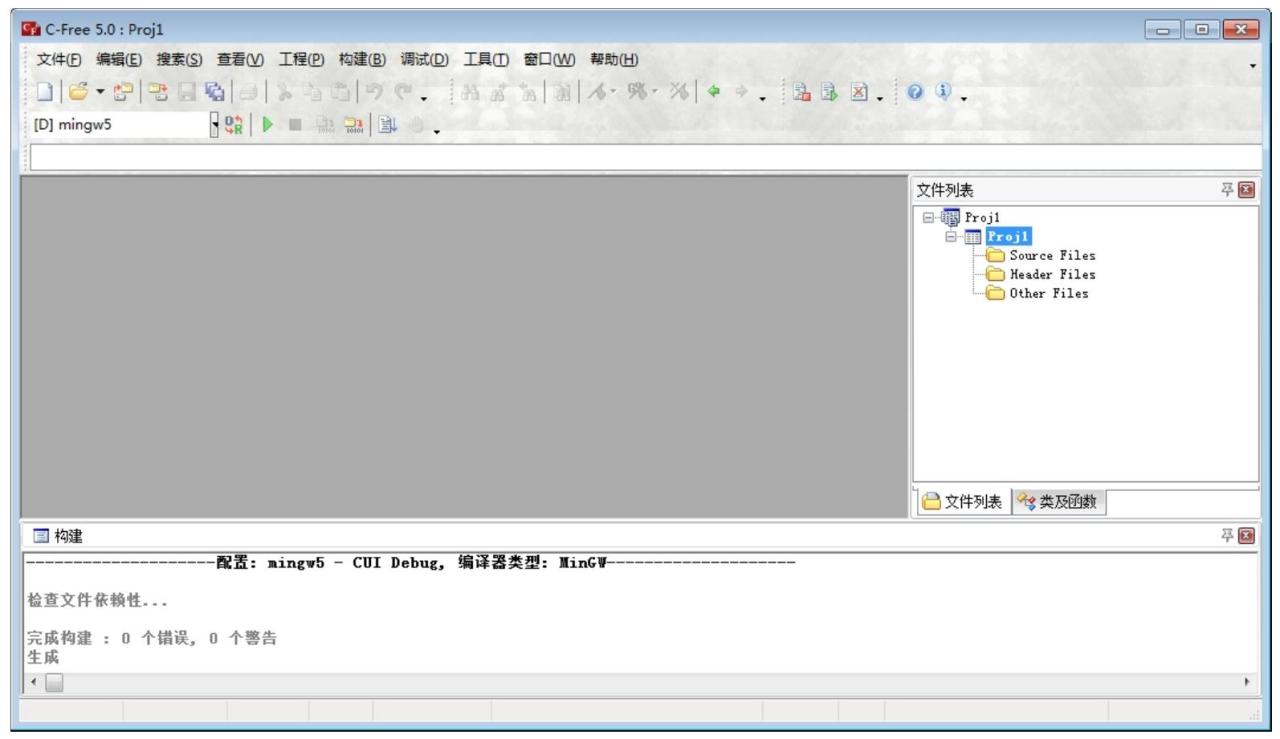This screenshot has width=1280, height=739.
Task: Open the 帮助(H) menu
Action: pos(614,59)
